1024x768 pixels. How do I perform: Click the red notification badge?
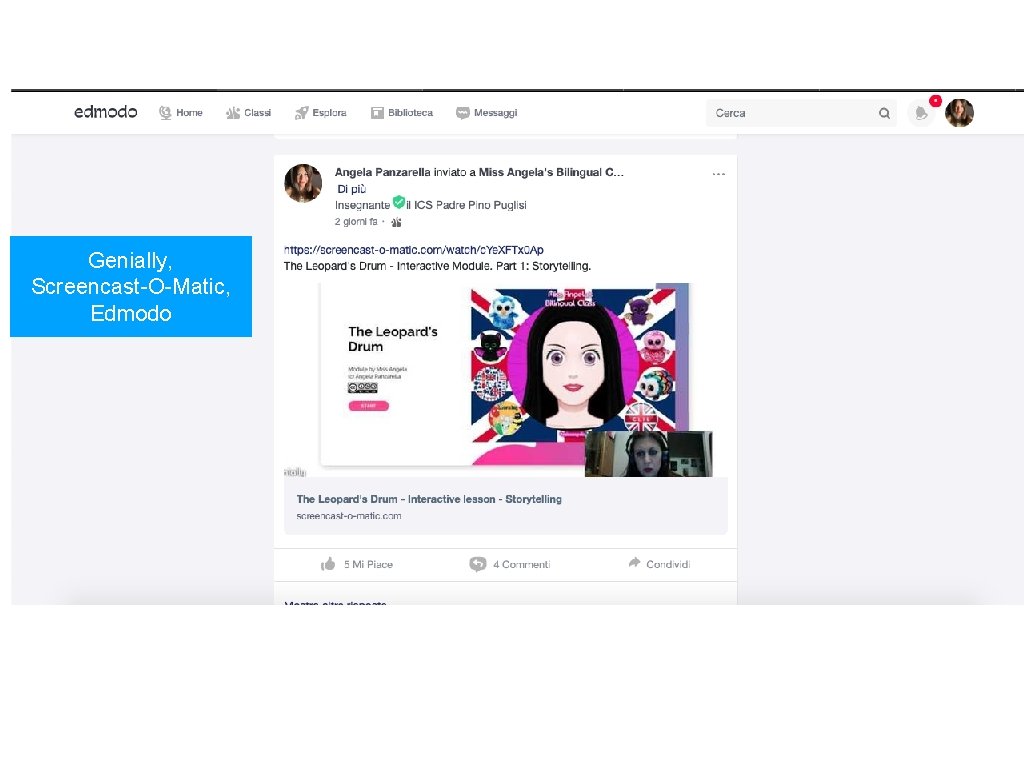click(935, 101)
